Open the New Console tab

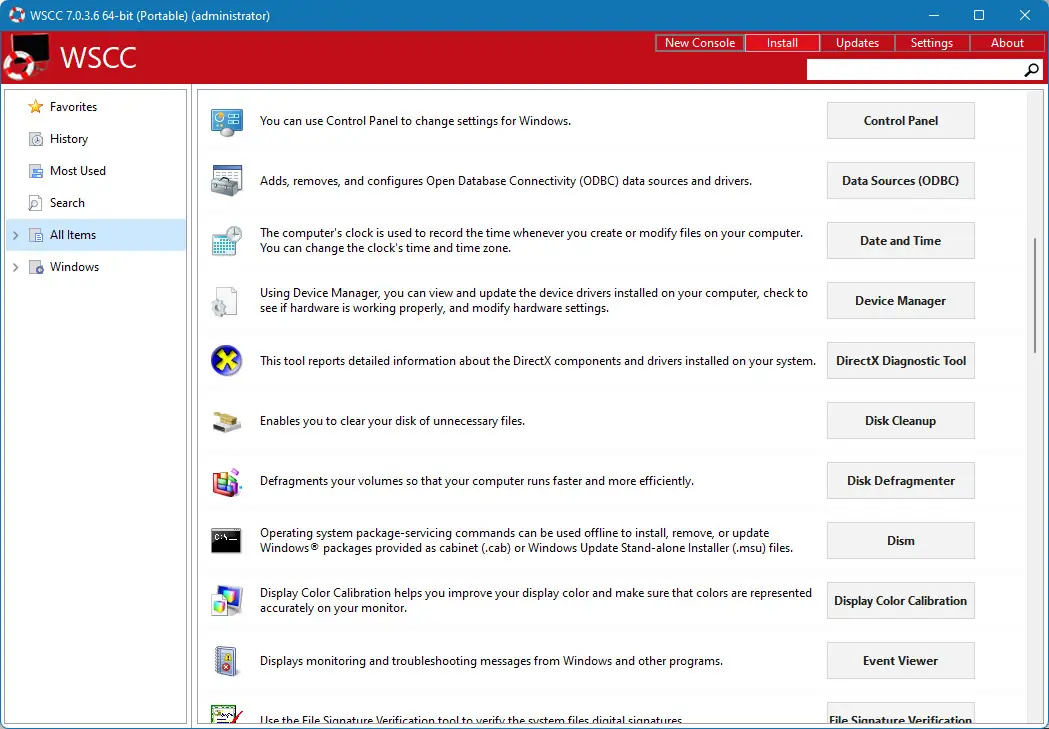(x=700, y=43)
